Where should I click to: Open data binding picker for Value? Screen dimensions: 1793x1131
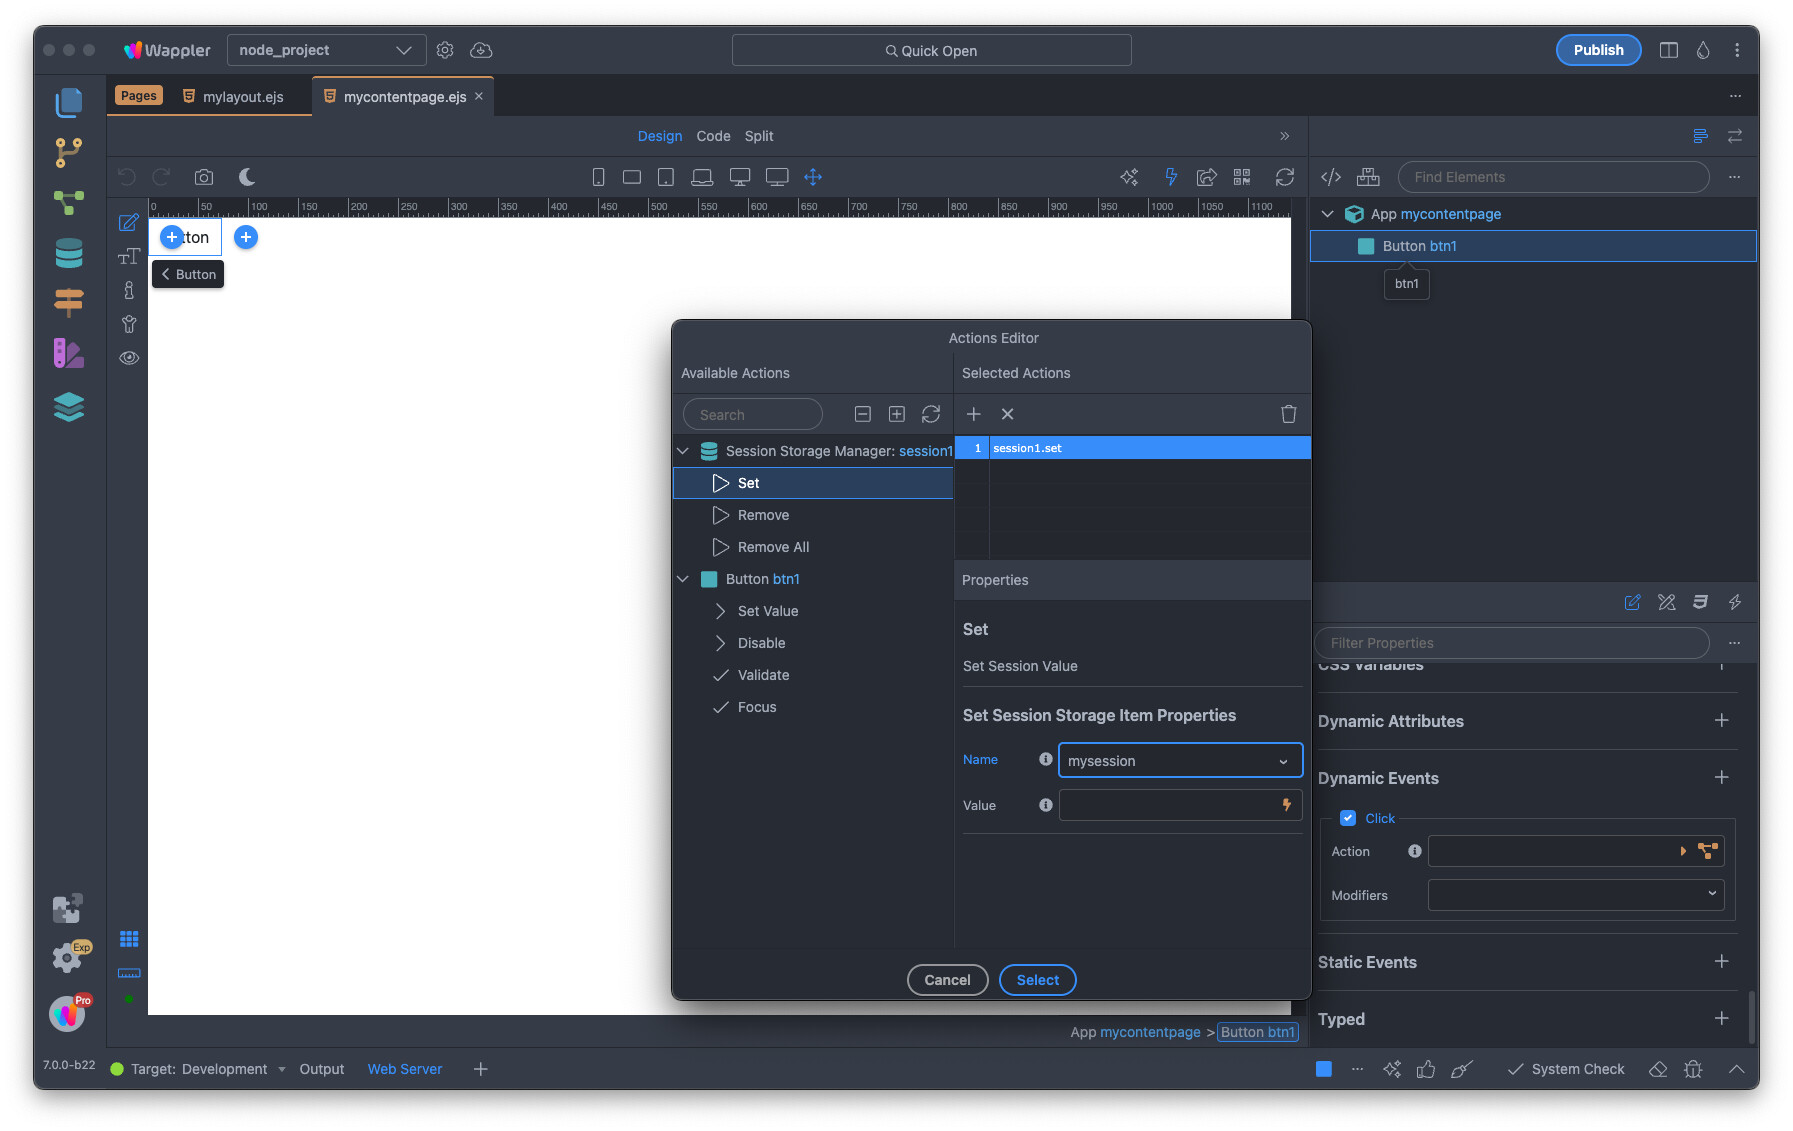click(x=1286, y=805)
